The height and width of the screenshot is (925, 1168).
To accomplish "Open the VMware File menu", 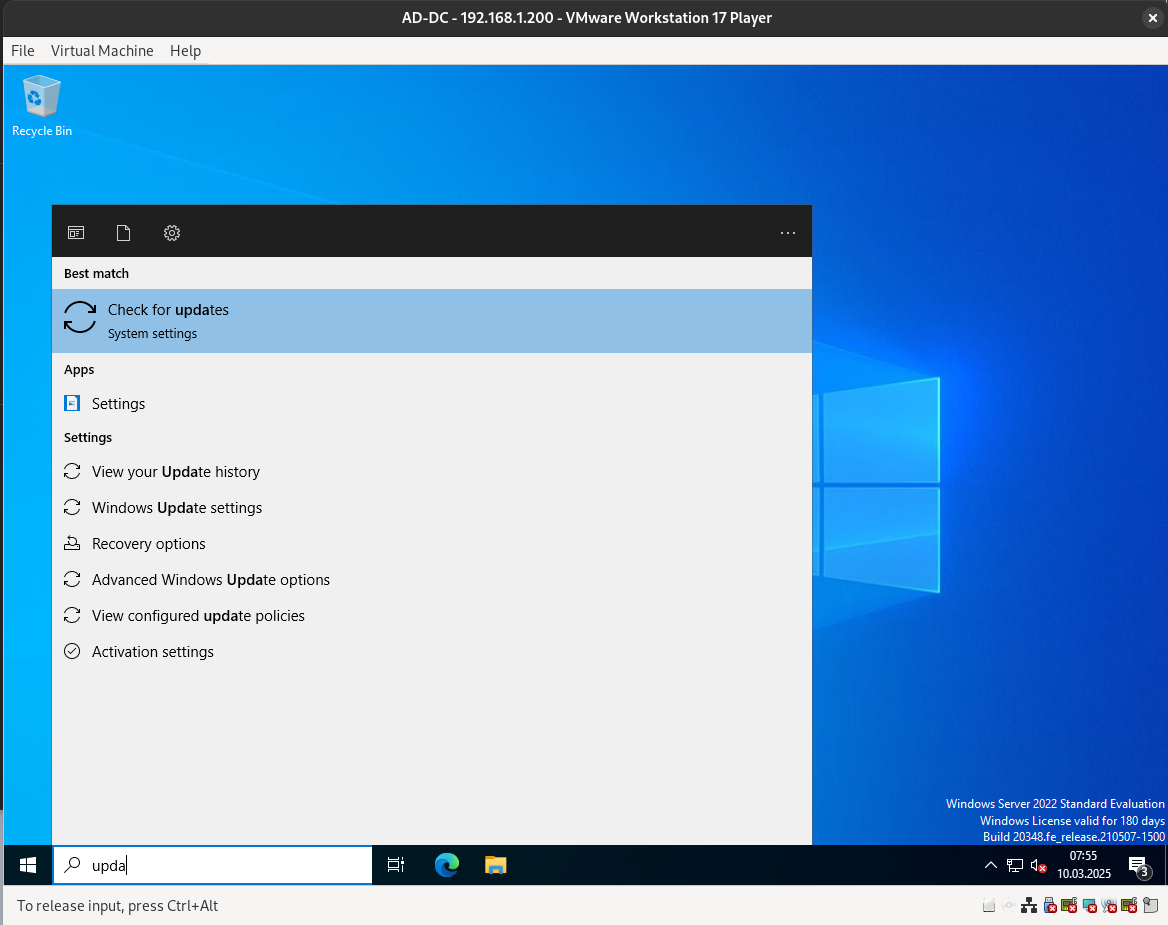I will [22, 51].
